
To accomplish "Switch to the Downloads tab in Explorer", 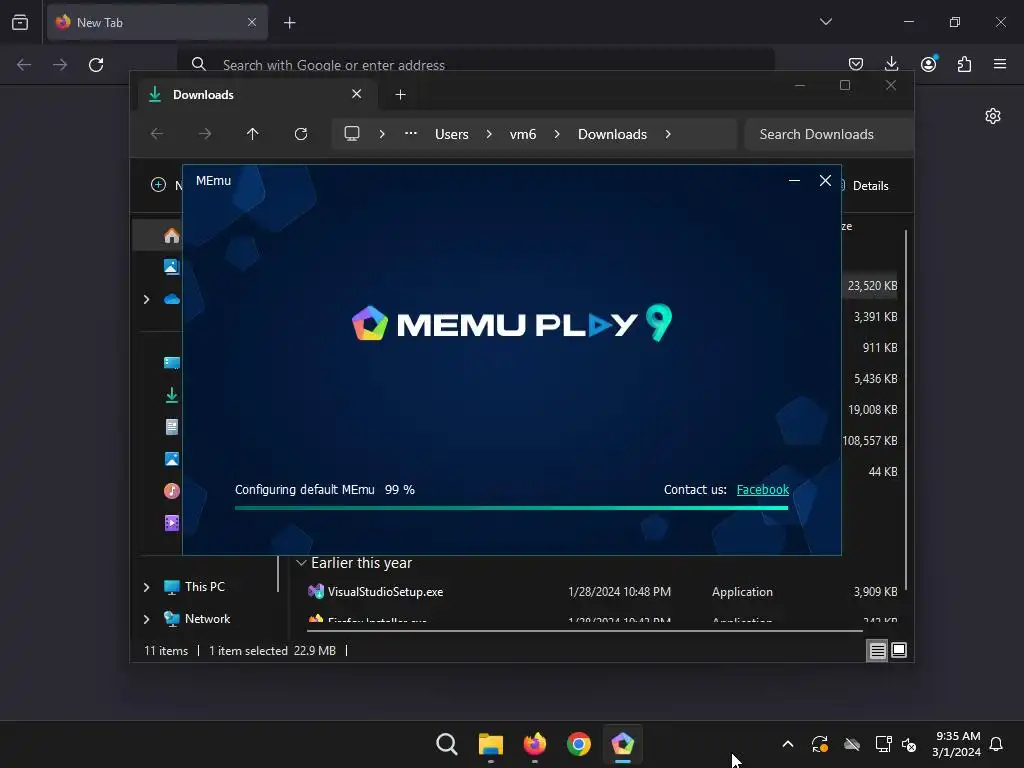I will pos(257,95).
